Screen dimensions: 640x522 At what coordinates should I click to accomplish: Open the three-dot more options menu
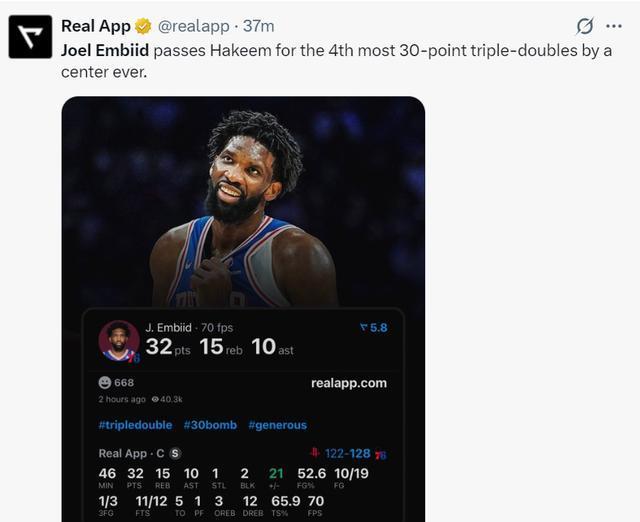pos(614,26)
